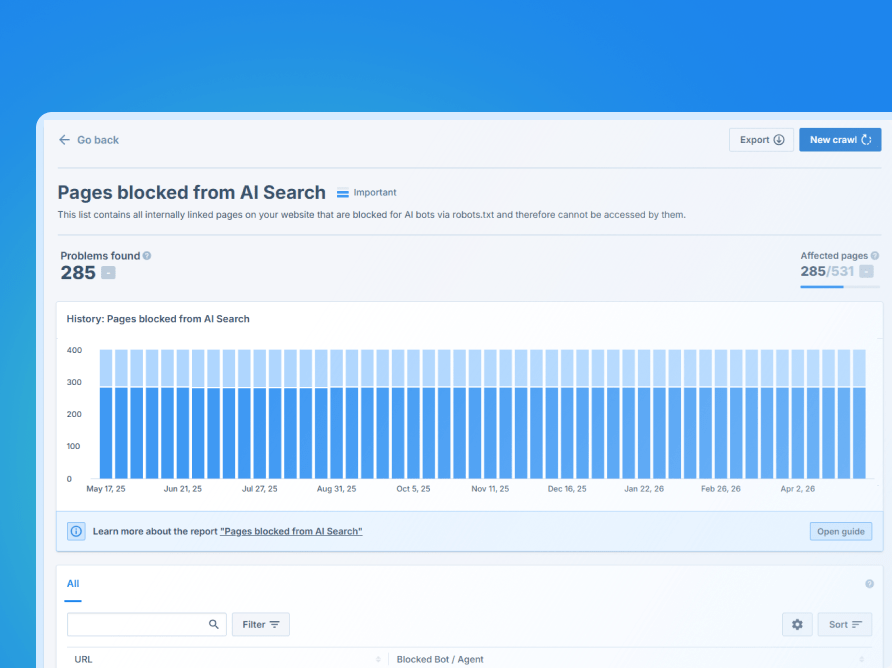
Task: Click the Jan 22, 26 axis label
Action: (644, 489)
